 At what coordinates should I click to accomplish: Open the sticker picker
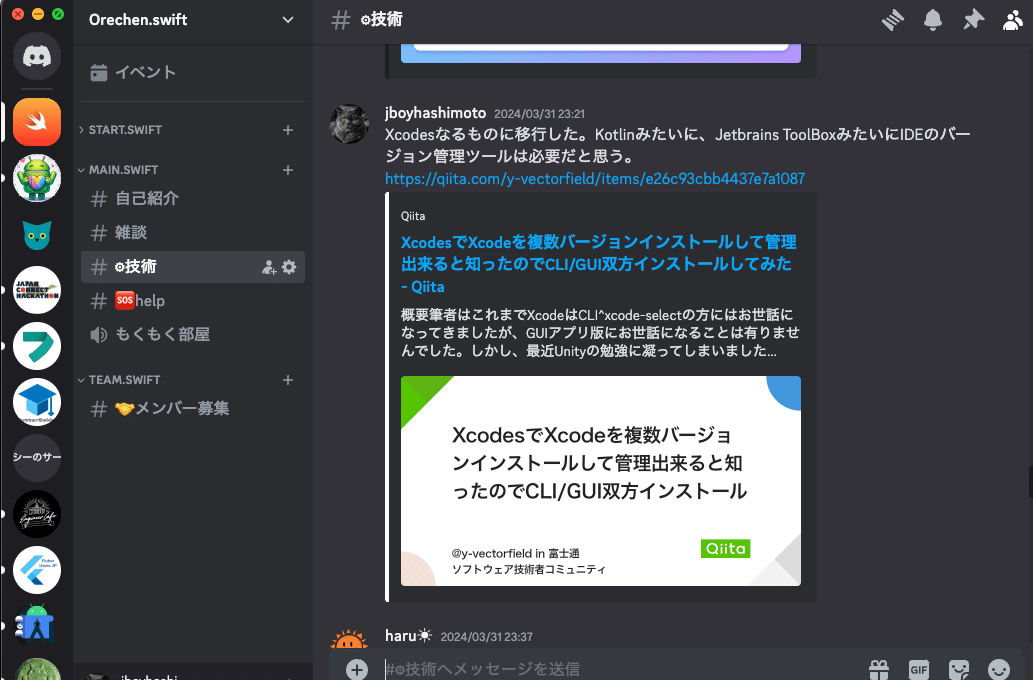click(x=959, y=669)
